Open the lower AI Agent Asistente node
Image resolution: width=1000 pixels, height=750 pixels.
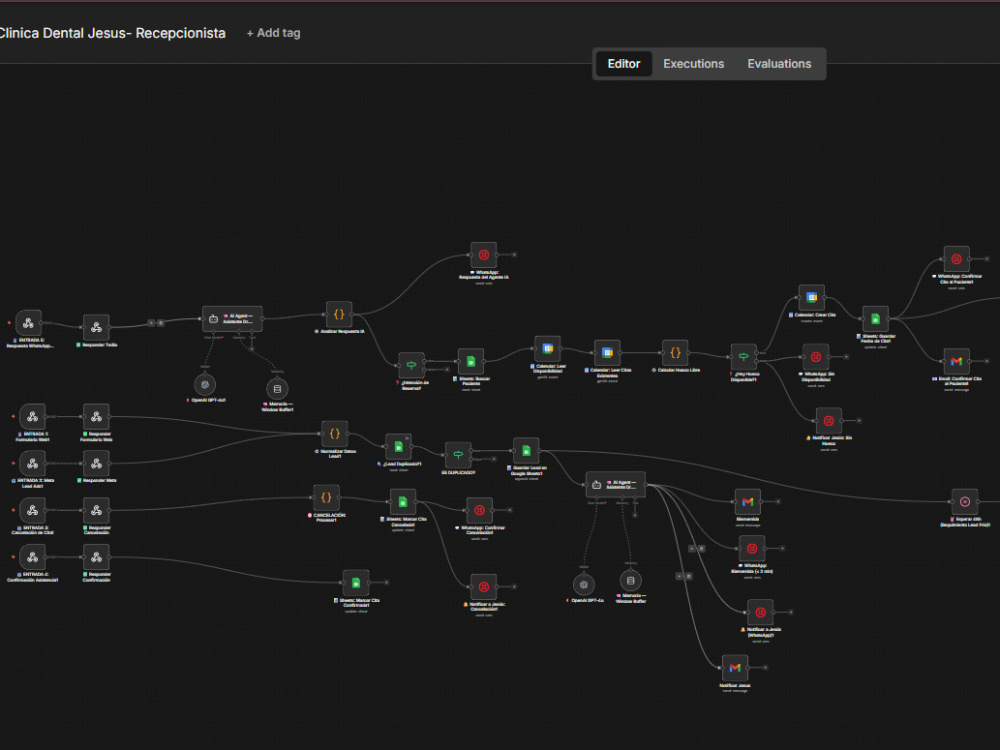click(615, 485)
